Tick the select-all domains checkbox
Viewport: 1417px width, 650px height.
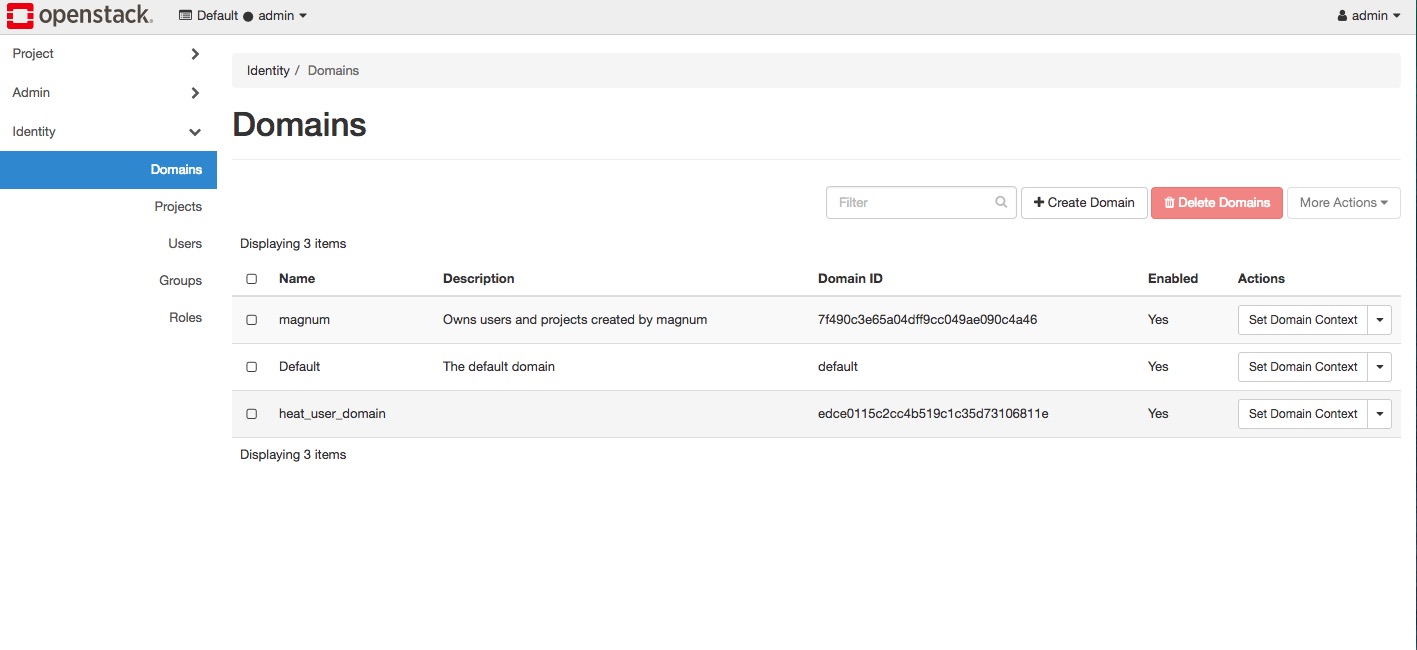coord(252,279)
